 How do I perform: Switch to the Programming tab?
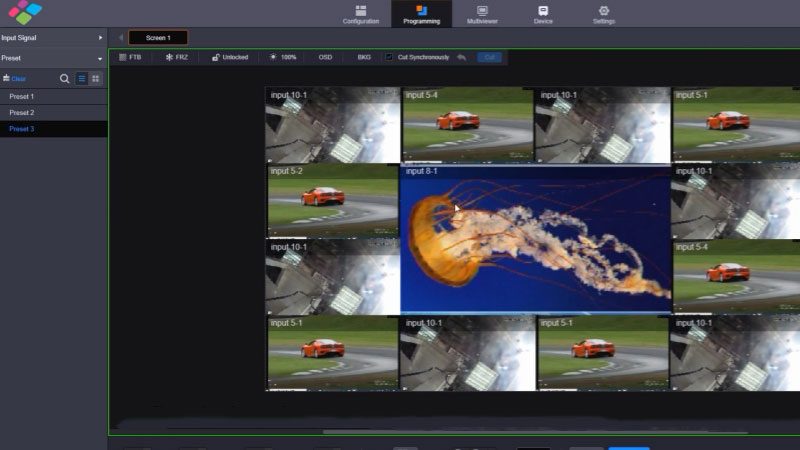(x=421, y=14)
